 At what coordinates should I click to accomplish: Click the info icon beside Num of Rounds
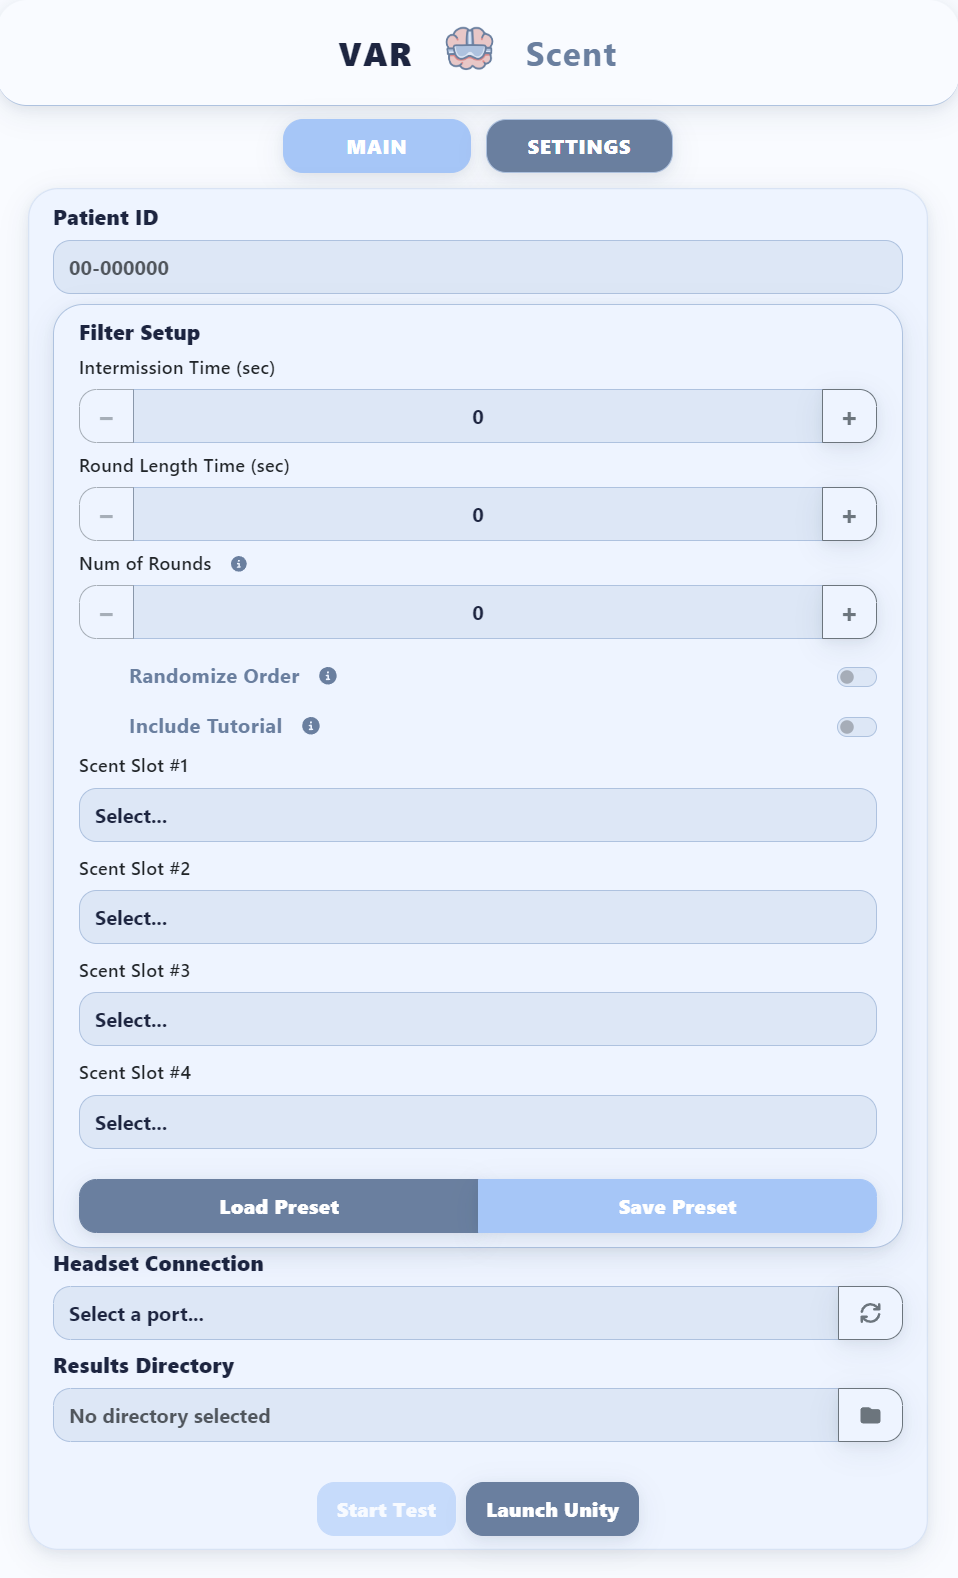coord(239,564)
